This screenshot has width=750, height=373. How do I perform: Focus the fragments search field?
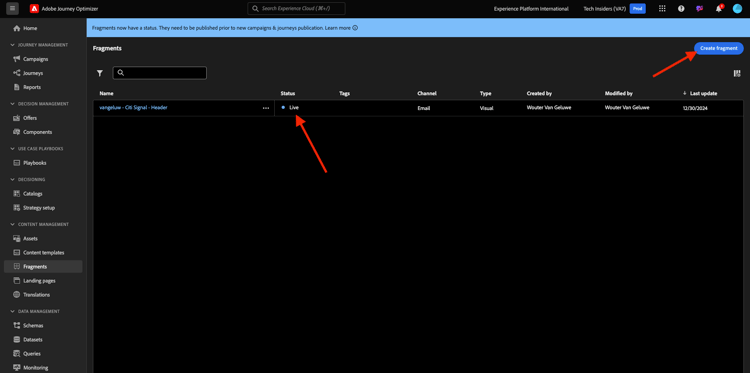pyautogui.click(x=160, y=73)
